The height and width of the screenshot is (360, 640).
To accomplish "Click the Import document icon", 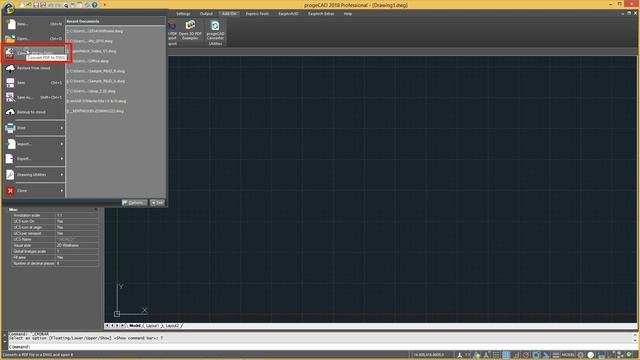I will point(11,144).
